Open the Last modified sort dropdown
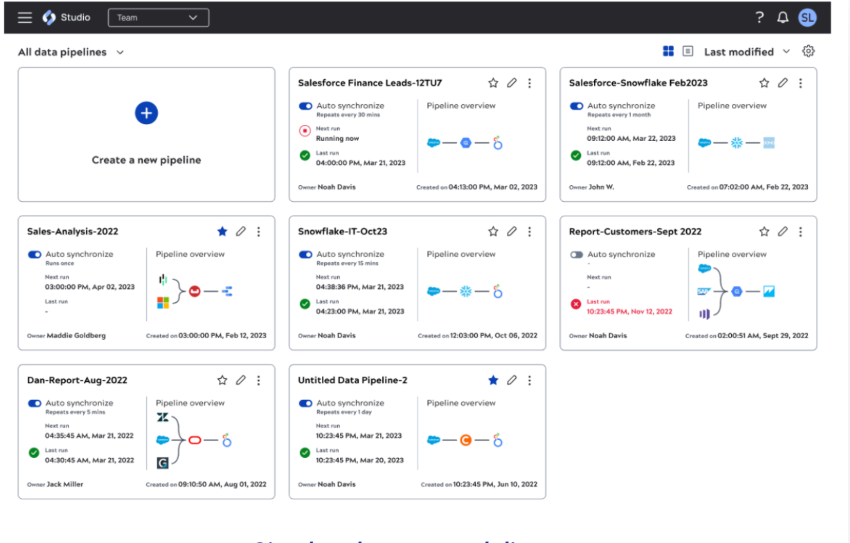This screenshot has height=543, width=850. [x=746, y=52]
